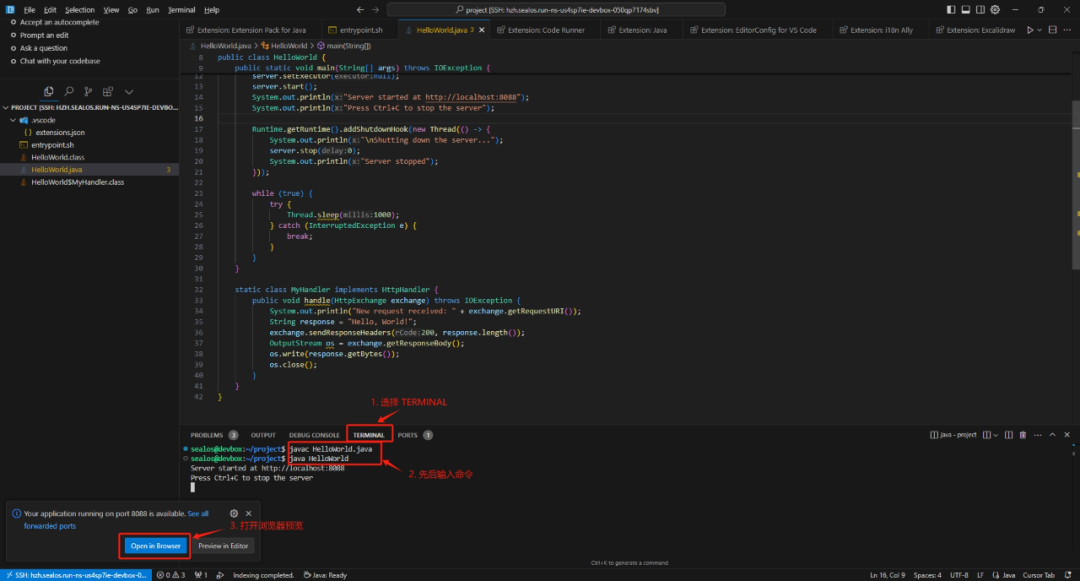Screen dimensions: 1080x581
Task: Show additional sidebar views chevron
Action: point(129,91)
